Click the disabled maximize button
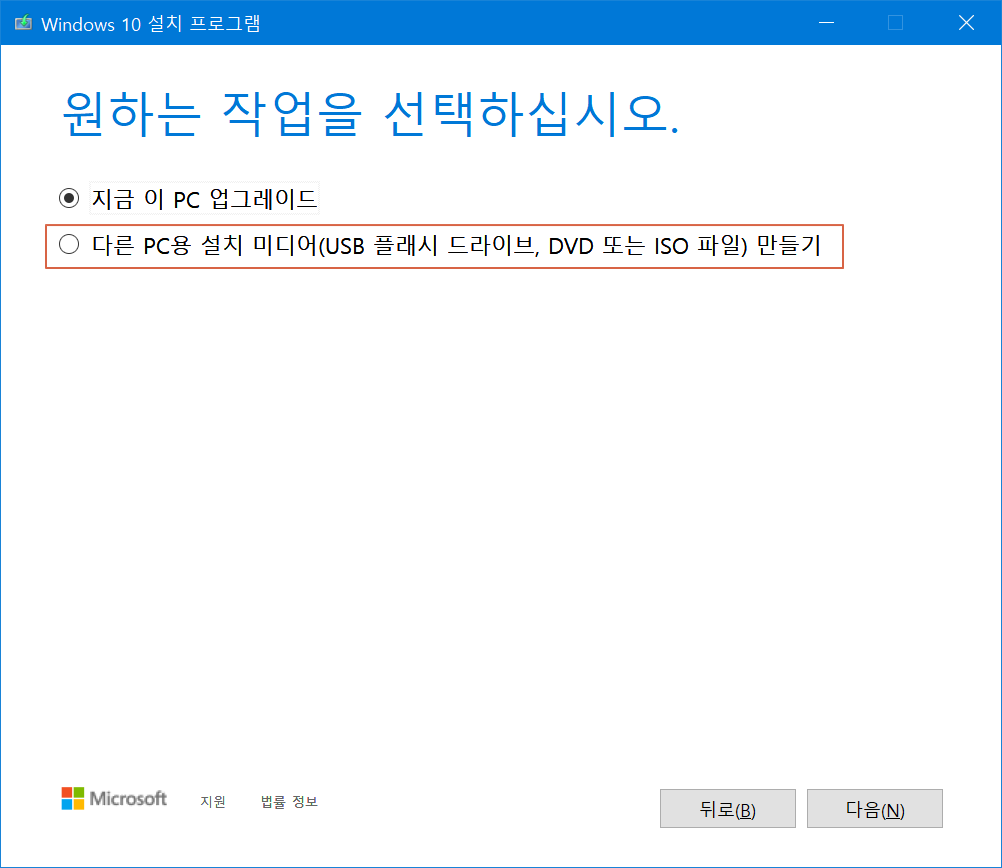 click(895, 23)
